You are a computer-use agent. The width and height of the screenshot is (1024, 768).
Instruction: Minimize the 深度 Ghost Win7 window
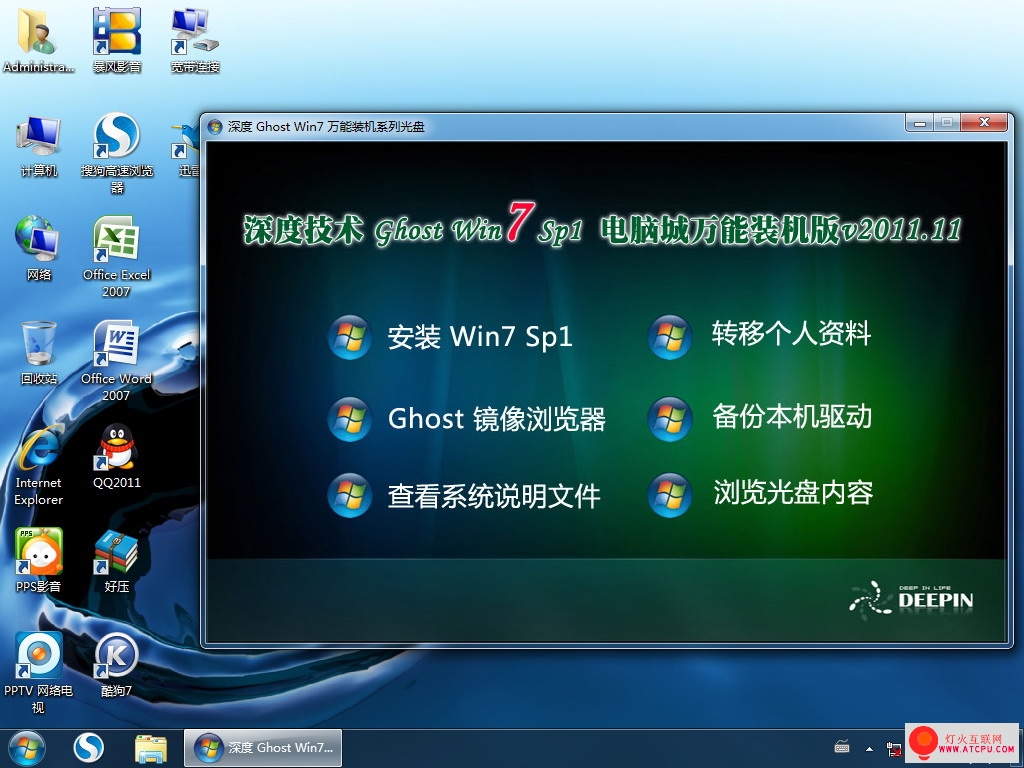tap(920, 123)
